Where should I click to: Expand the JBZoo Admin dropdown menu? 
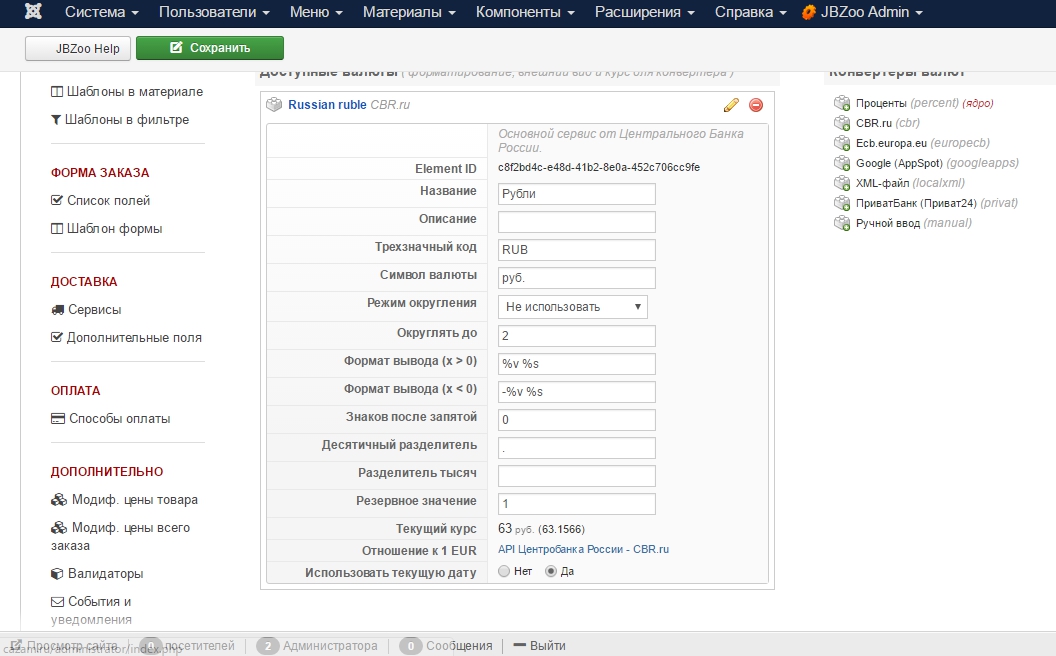pos(861,13)
